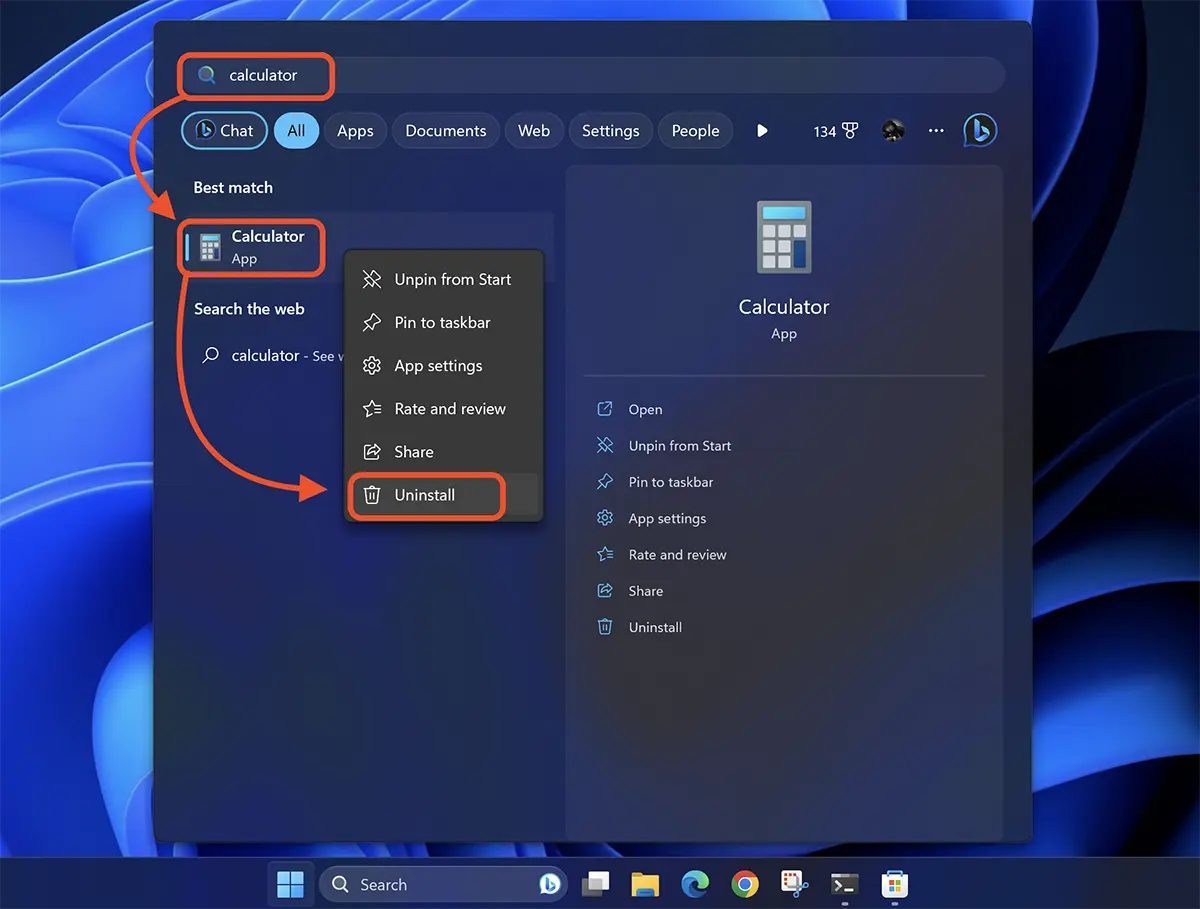Choose Unpin from Start in context menu
This screenshot has height=909, width=1200.
(x=444, y=280)
